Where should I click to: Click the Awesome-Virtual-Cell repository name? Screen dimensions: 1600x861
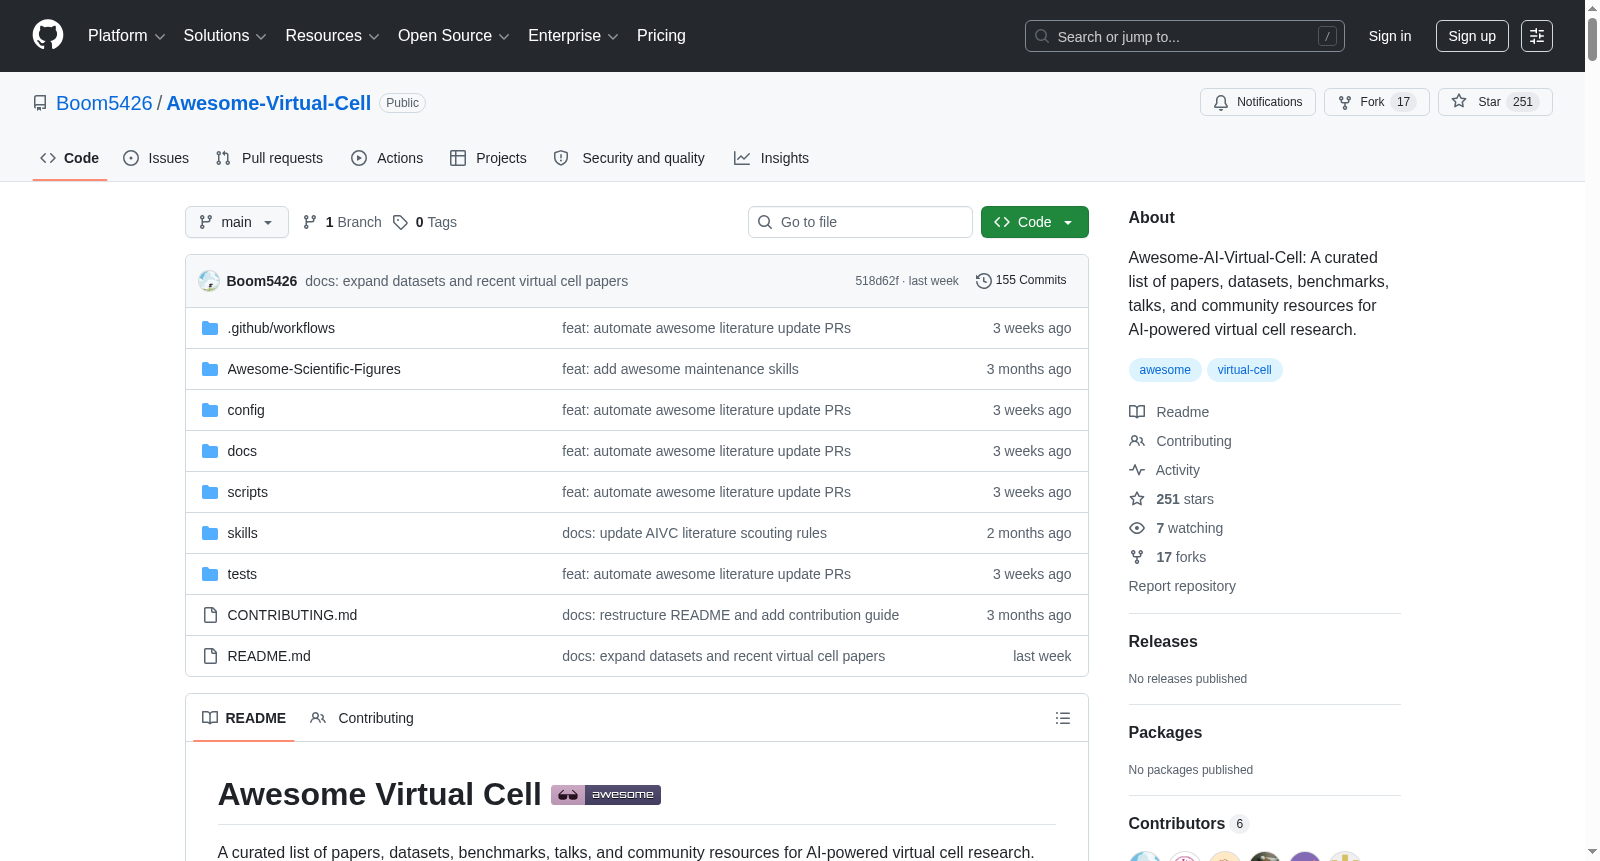(269, 103)
